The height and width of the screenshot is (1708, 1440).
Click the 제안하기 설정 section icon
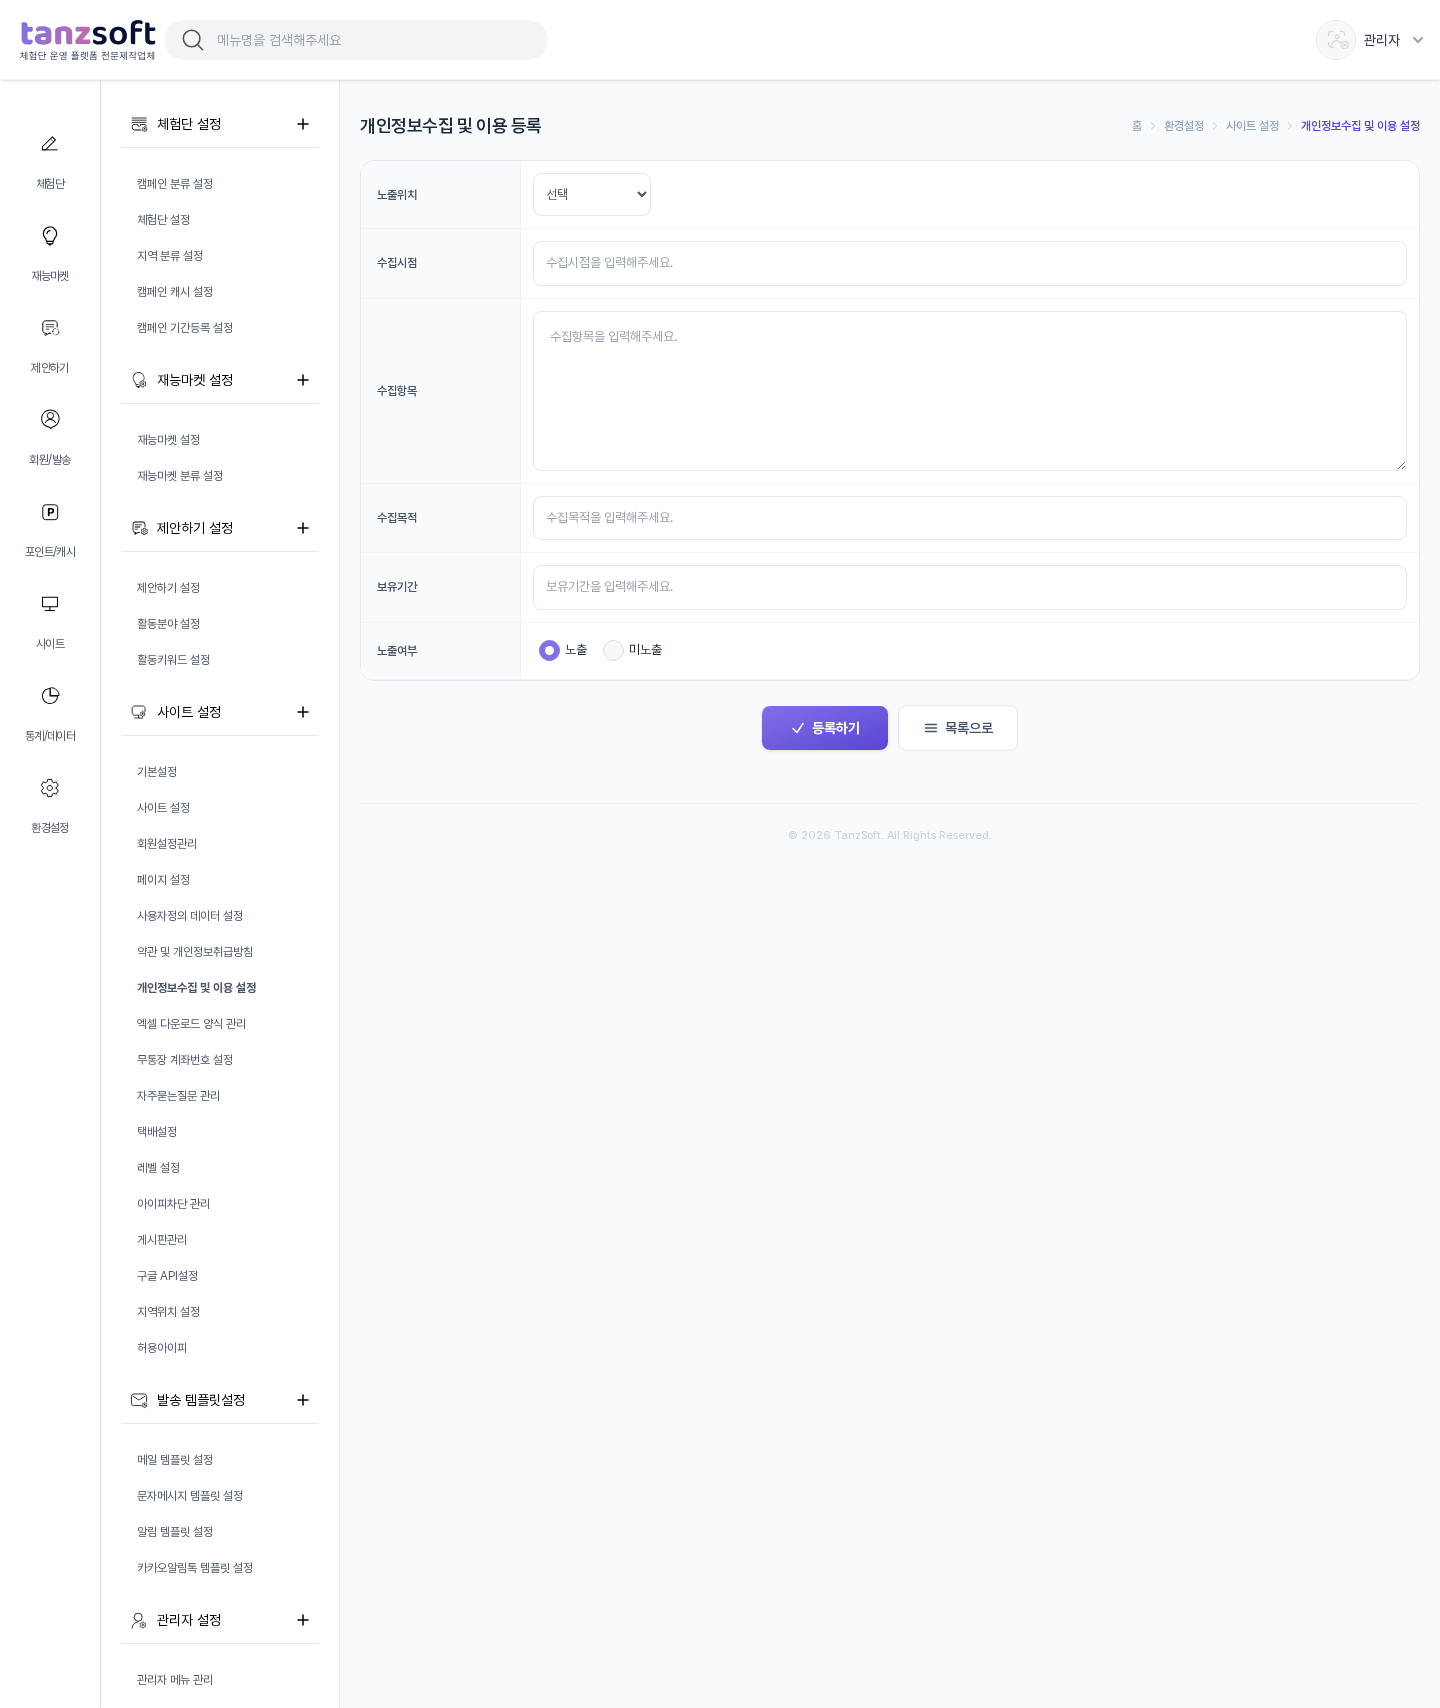click(139, 528)
